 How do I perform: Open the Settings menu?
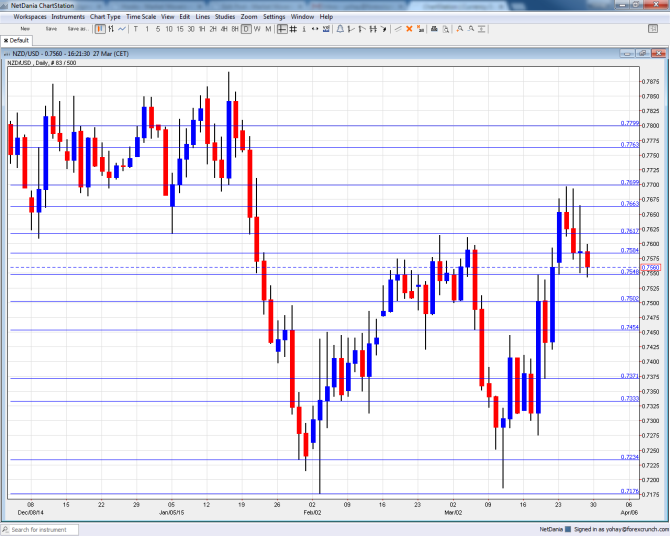click(274, 17)
